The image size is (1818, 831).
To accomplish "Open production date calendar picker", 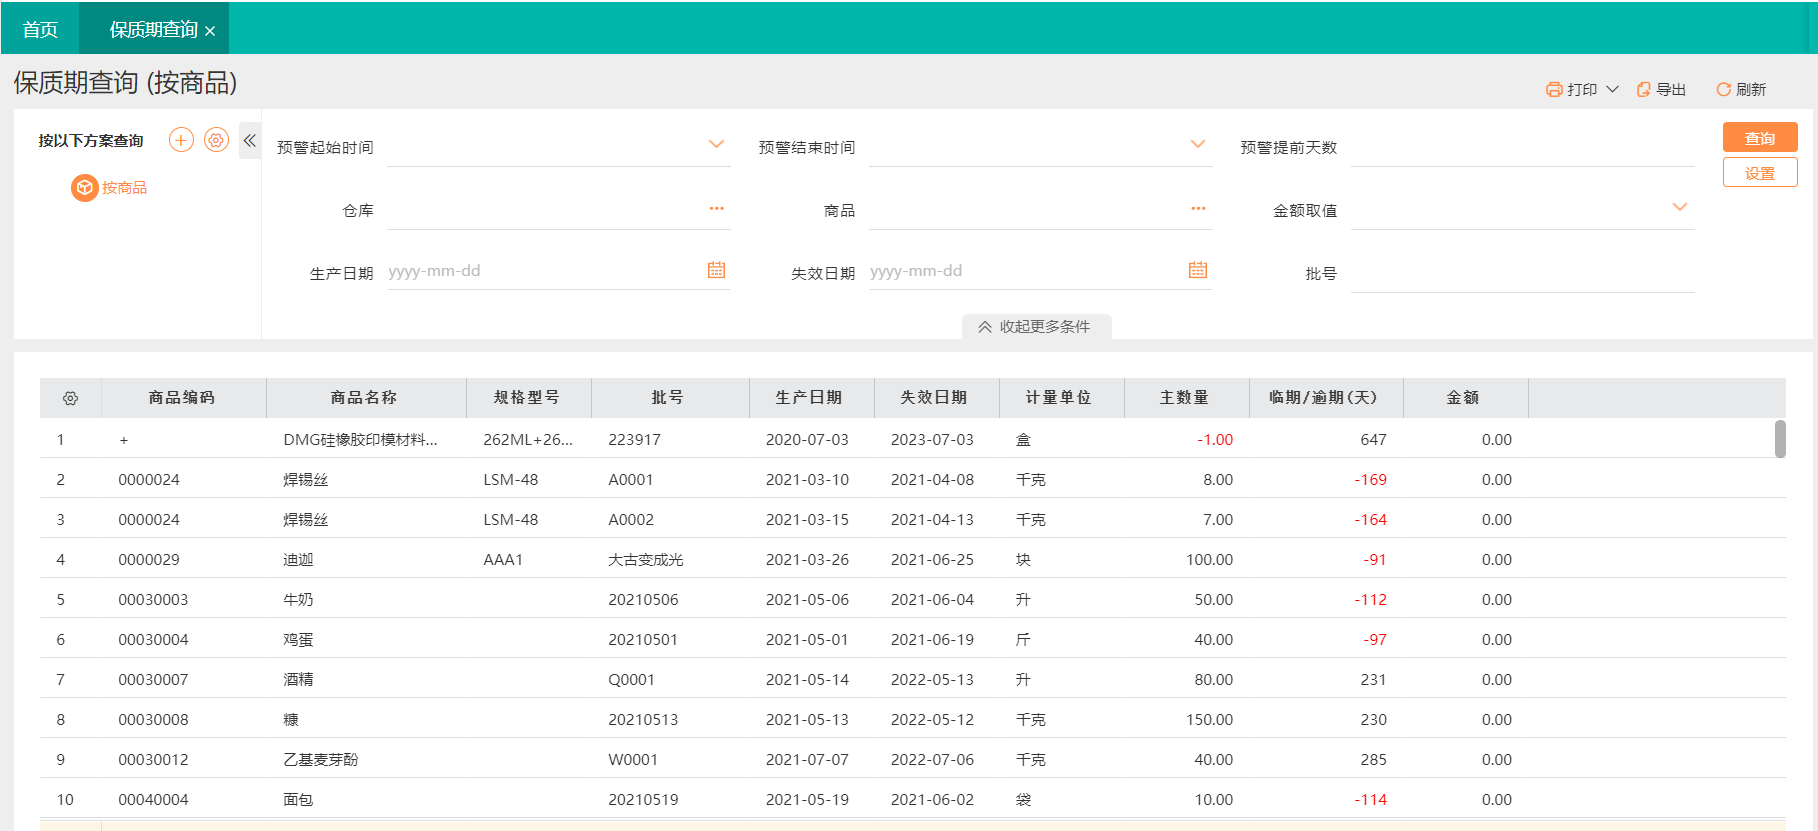I will click(x=716, y=270).
